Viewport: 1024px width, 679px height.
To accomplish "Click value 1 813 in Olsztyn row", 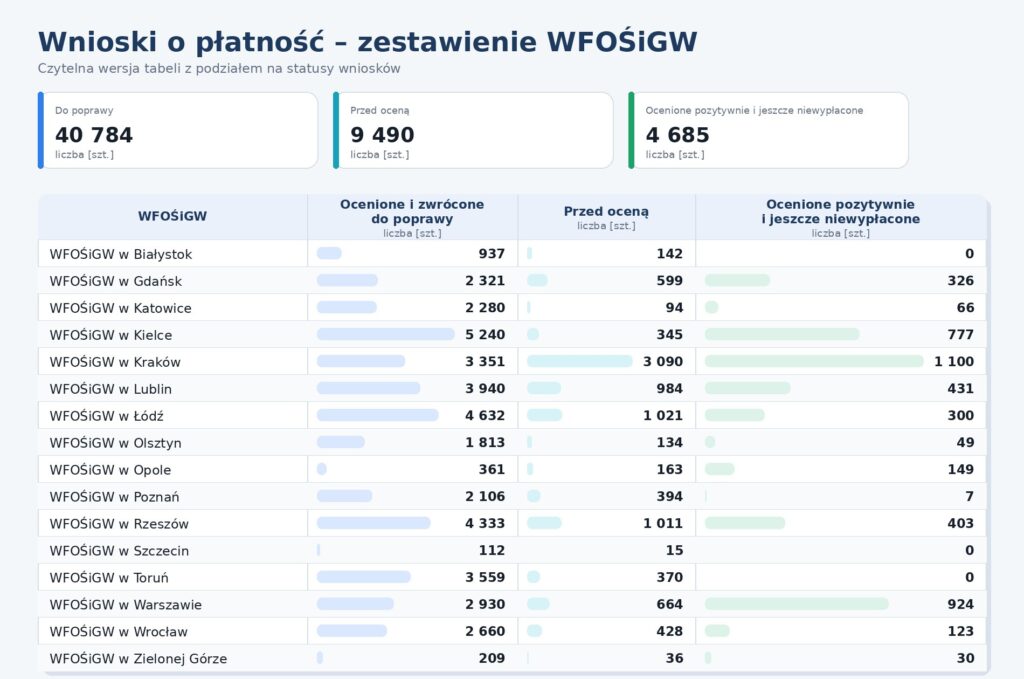I will point(485,442).
